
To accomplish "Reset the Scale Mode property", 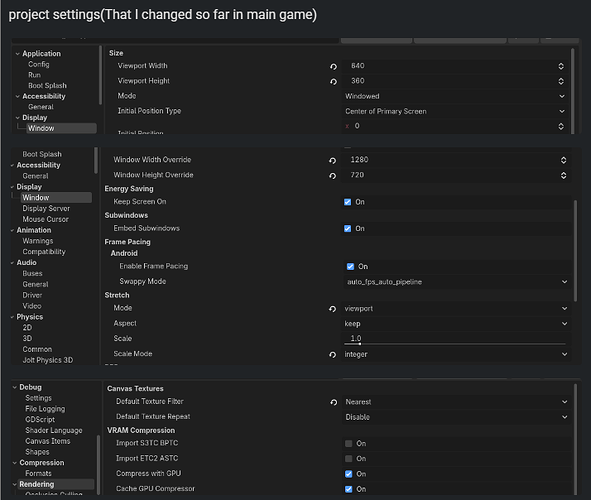I will tap(332, 355).
